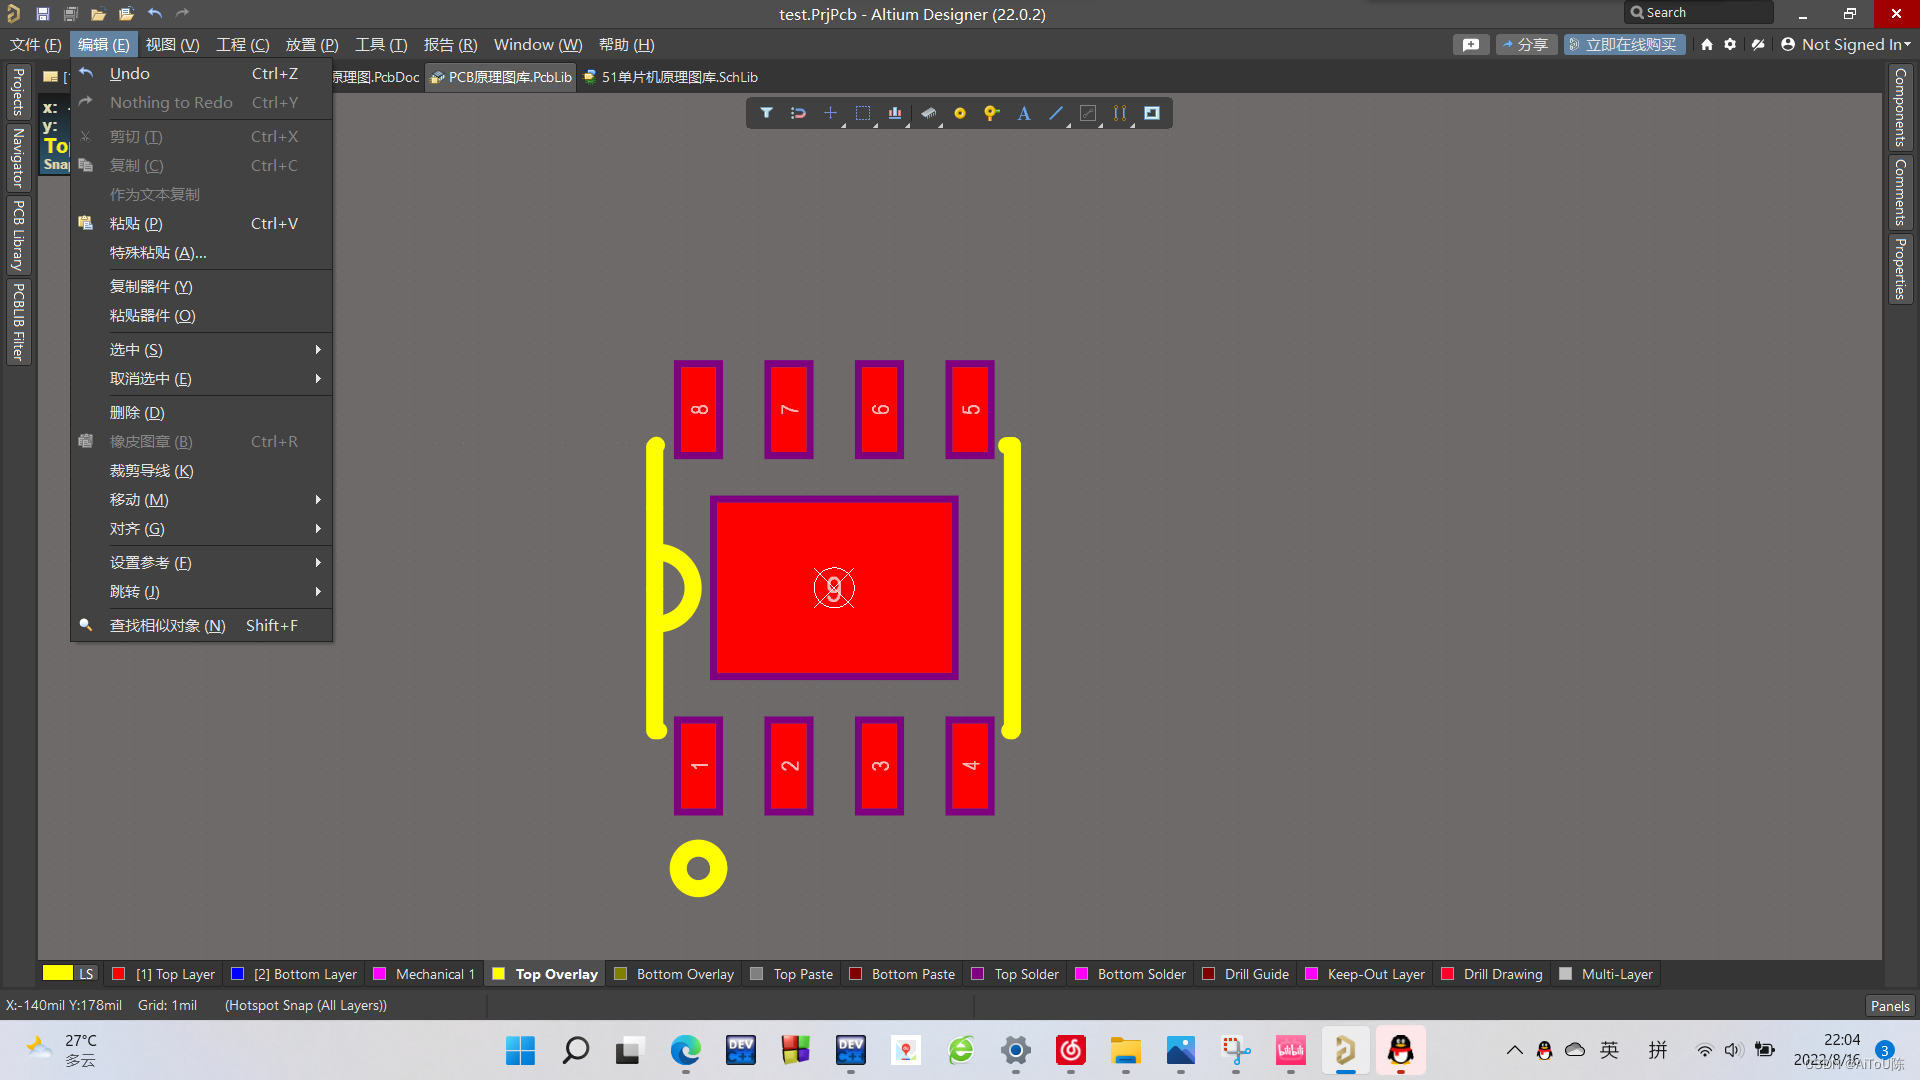This screenshot has height=1080, width=1920.
Task: Open the snap options magnet icon
Action: coord(798,113)
